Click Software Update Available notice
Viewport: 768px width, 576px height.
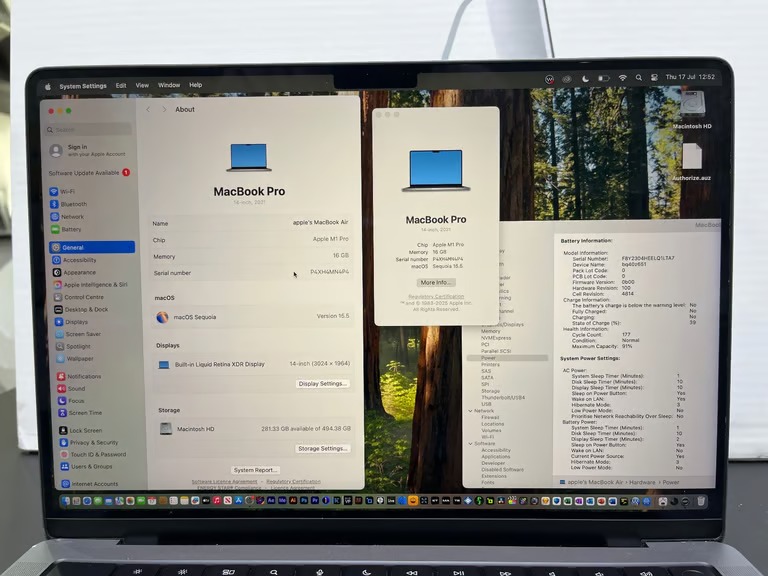click(x=89, y=172)
